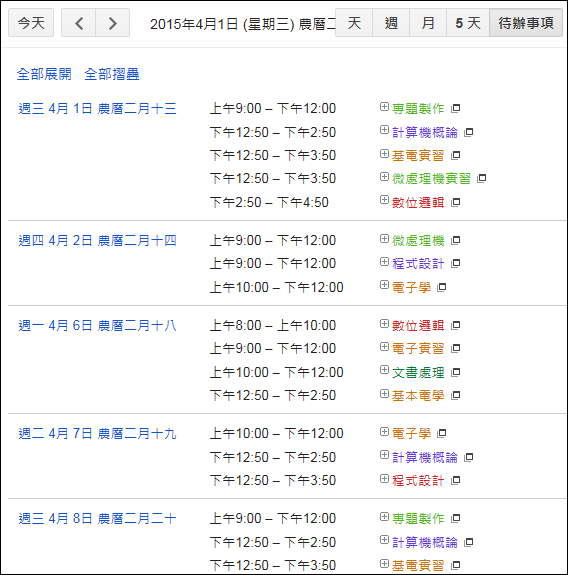Open 專題製作 event title on April 1

coord(418,109)
